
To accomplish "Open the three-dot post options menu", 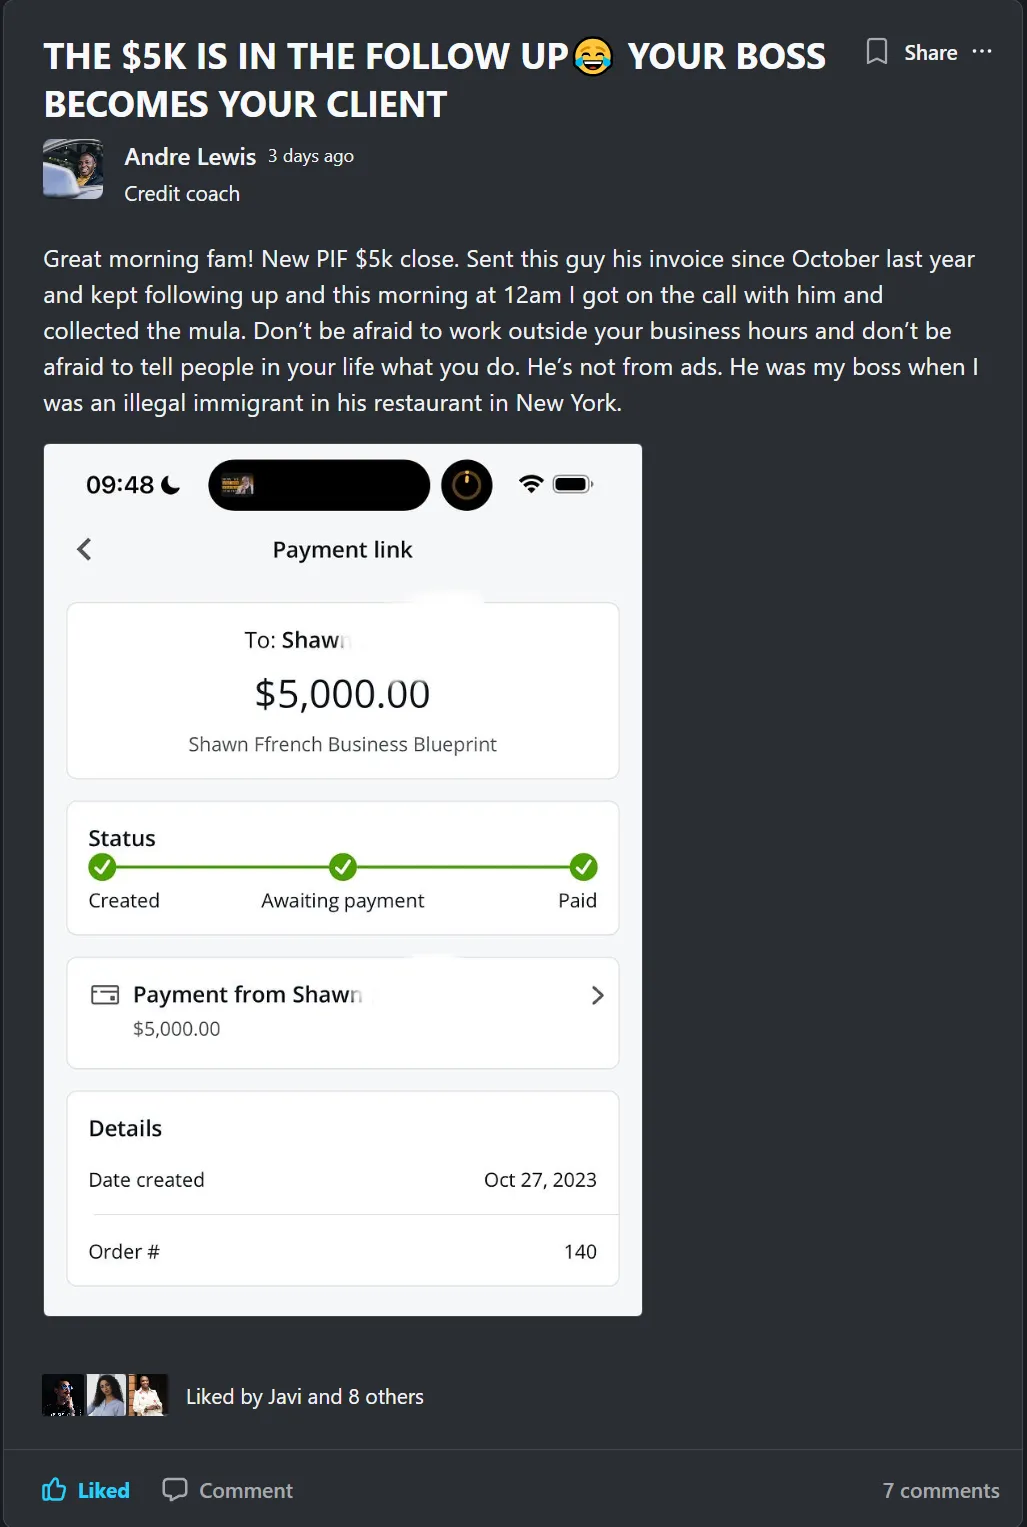I will 982,52.
